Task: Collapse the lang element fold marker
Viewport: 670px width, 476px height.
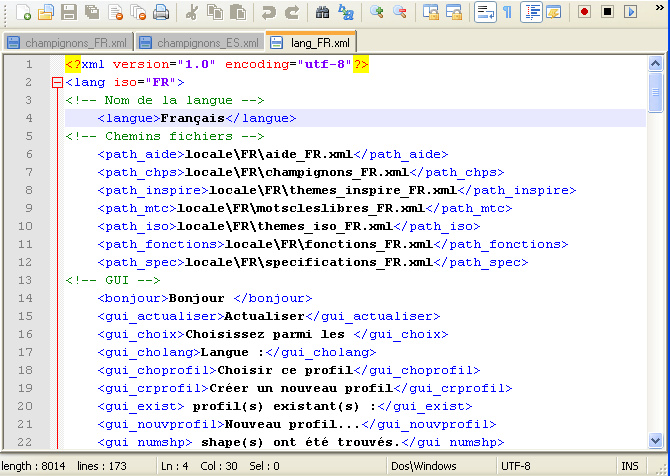Action: (57, 82)
